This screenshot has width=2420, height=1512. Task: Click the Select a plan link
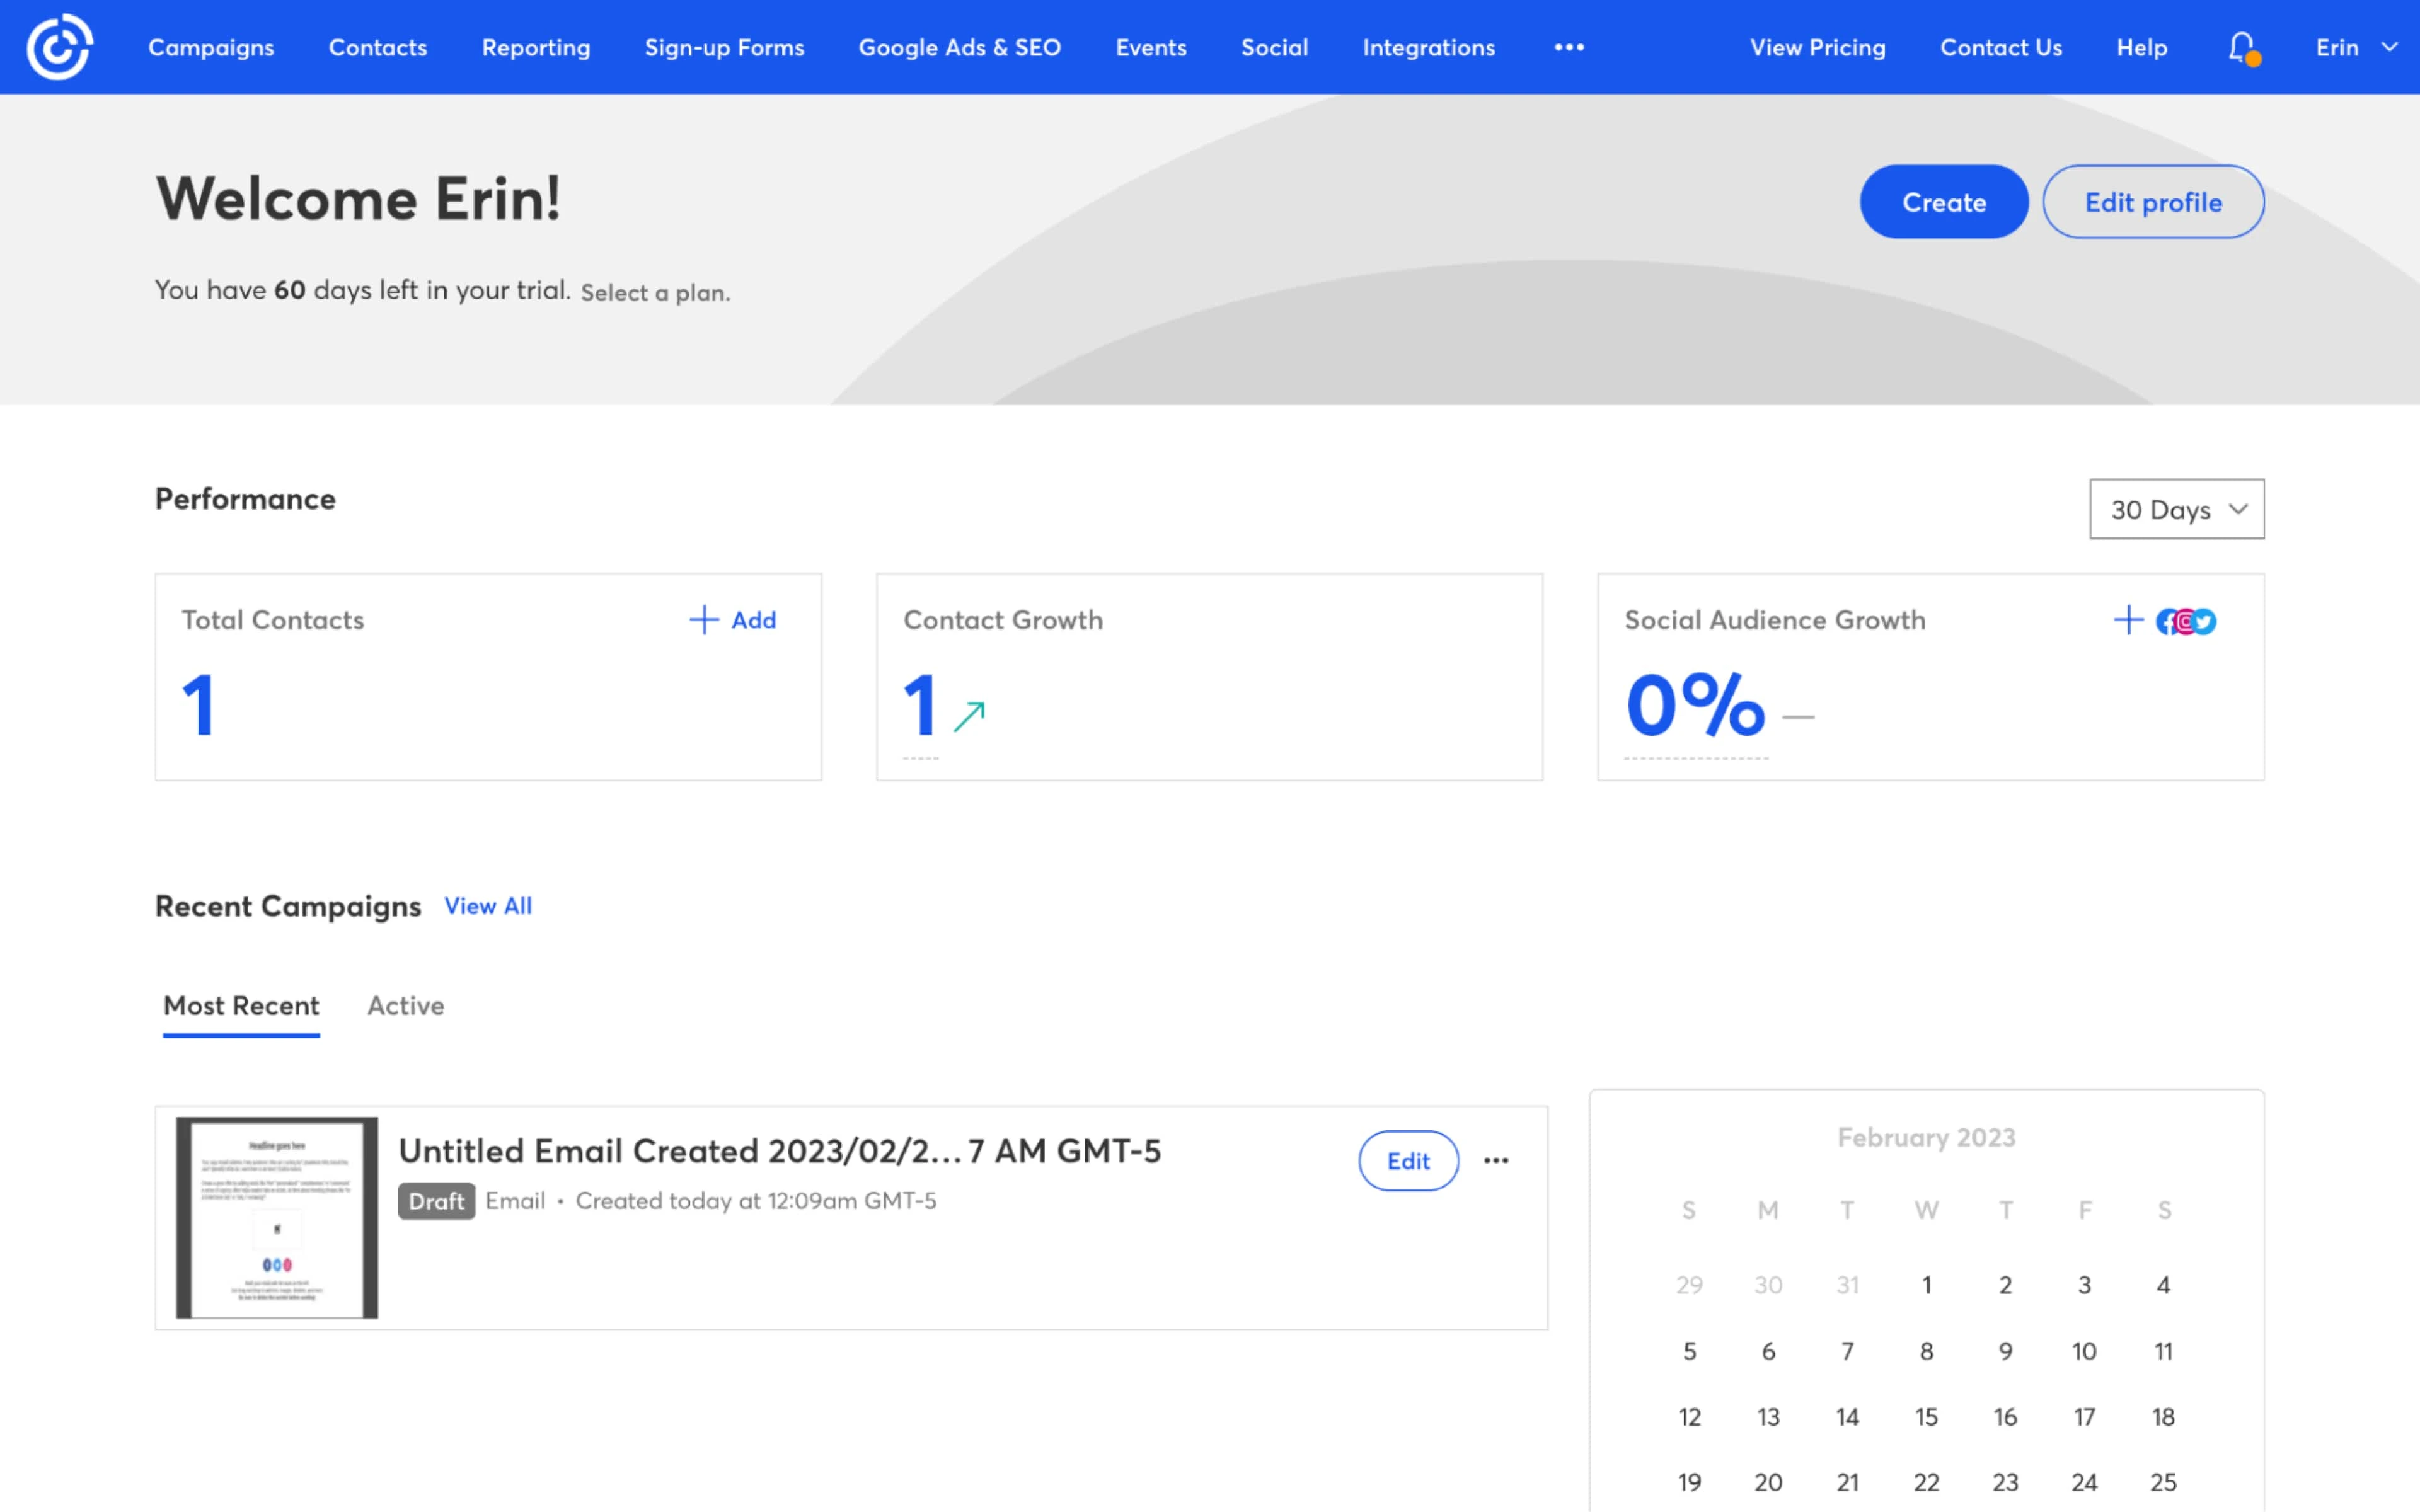click(x=655, y=293)
